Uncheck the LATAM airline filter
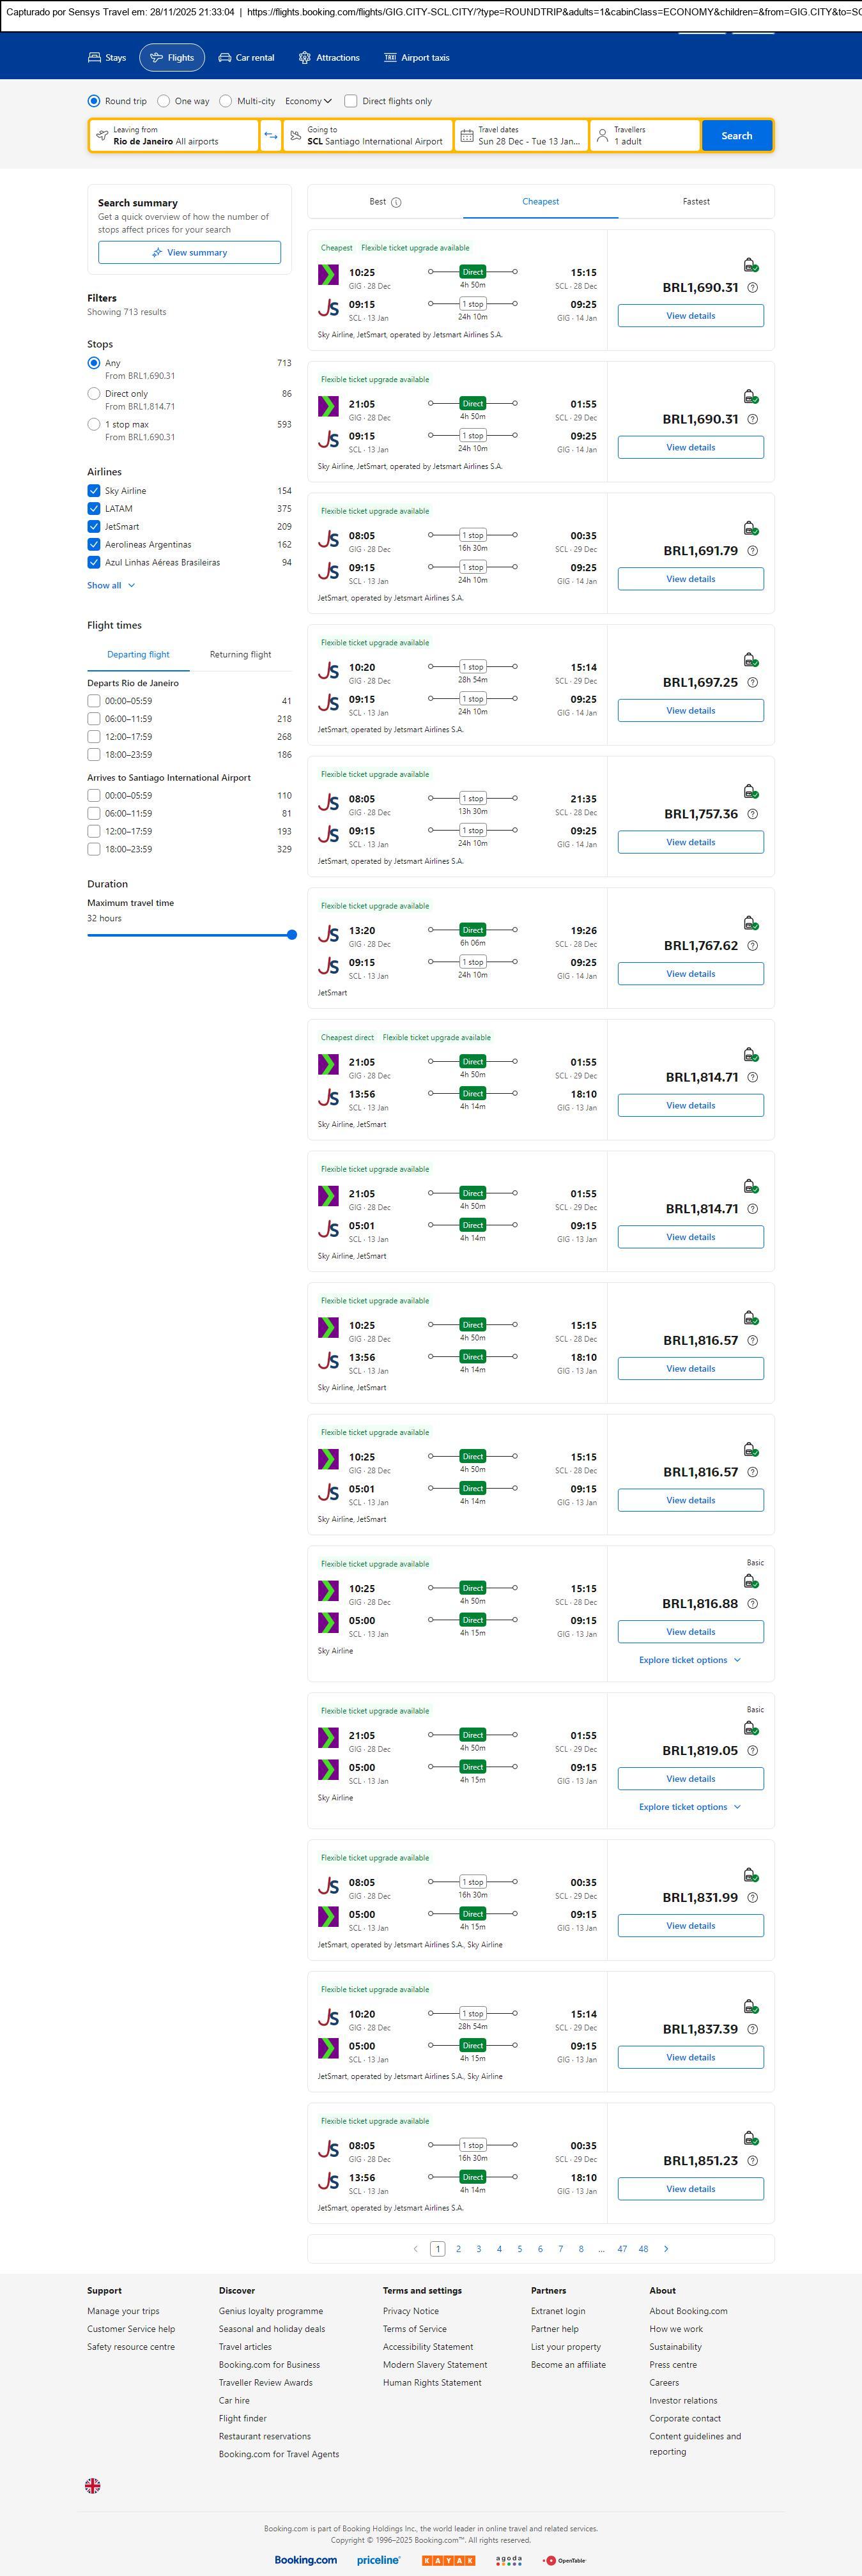This screenshot has height=2576, width=862. pyautogui.click(x=94, y=509)
